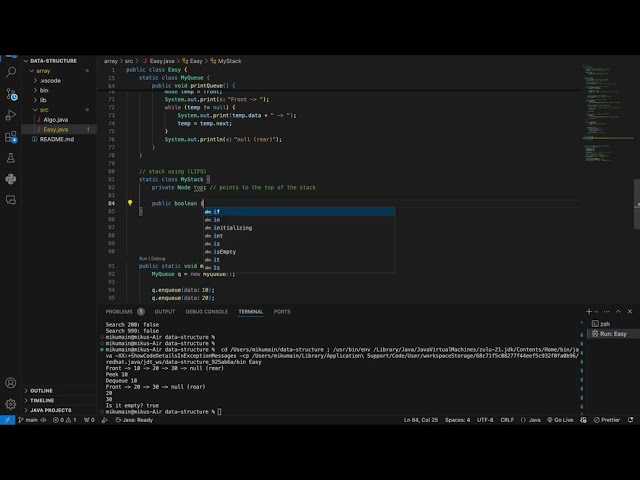Open the Accounts menu in the activity bar
This screenshot has height=480, width=640.
11,383
